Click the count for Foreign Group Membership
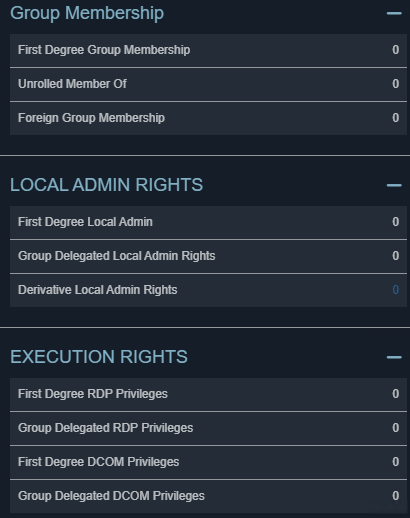Viewport: 410px width, 518px height. pos(396,118)
